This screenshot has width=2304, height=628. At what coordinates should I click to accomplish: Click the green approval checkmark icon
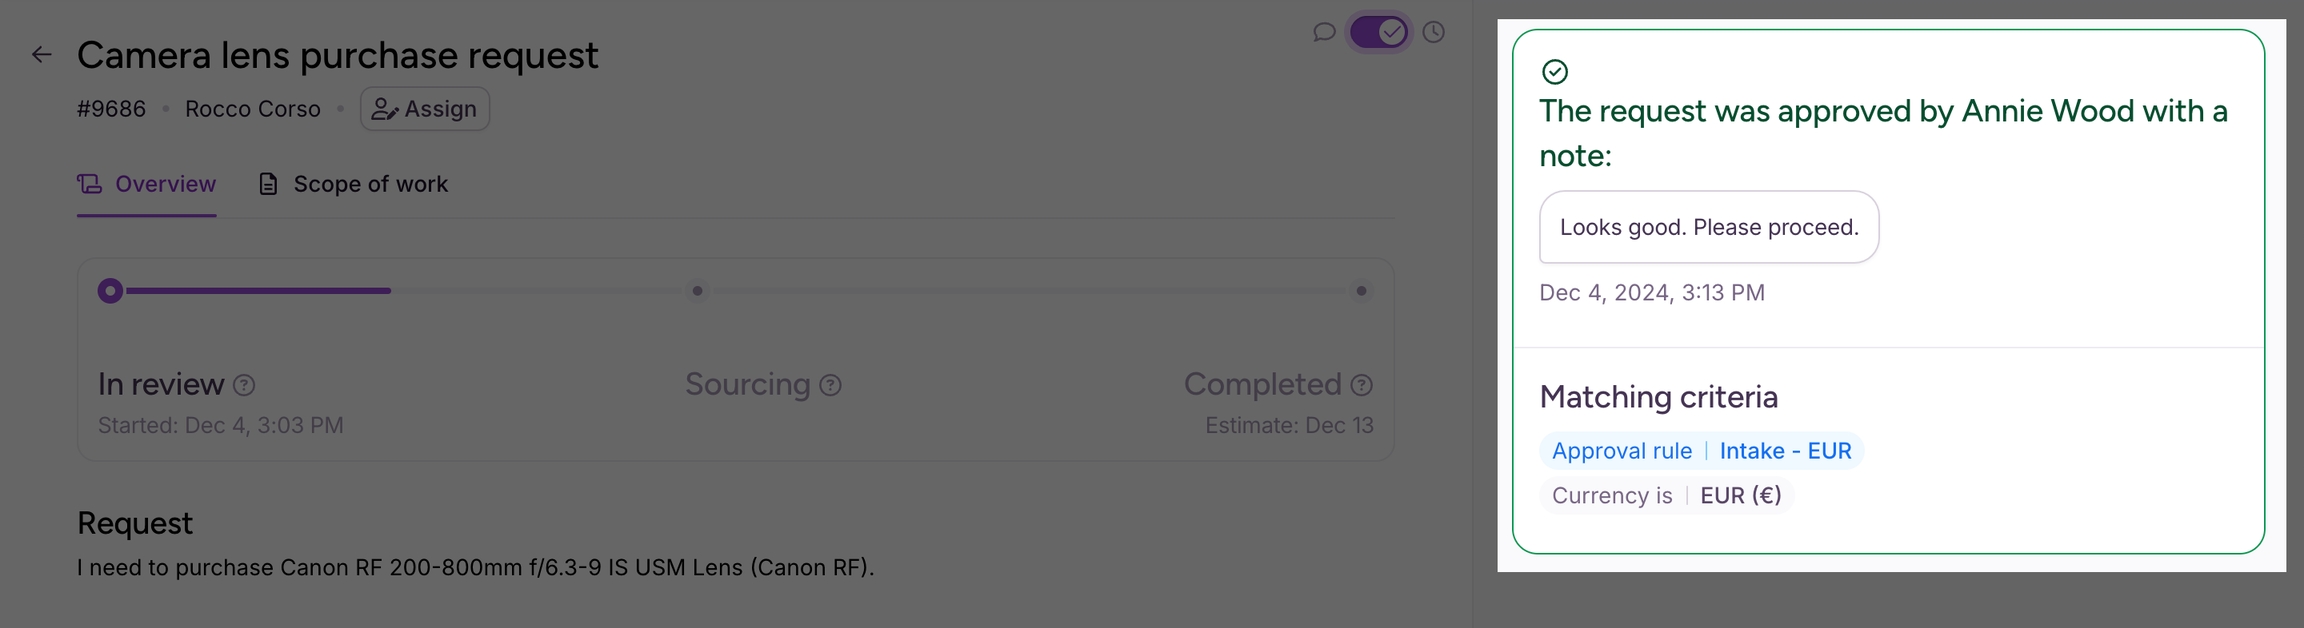tap(1555, 72)
